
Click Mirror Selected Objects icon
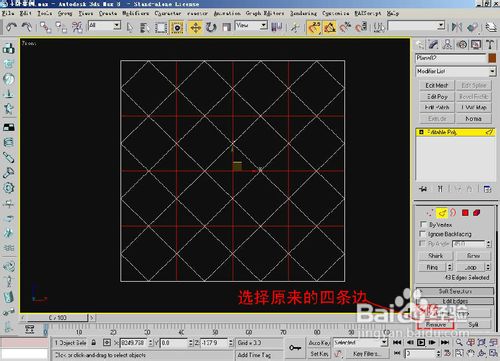coord(456,27)
